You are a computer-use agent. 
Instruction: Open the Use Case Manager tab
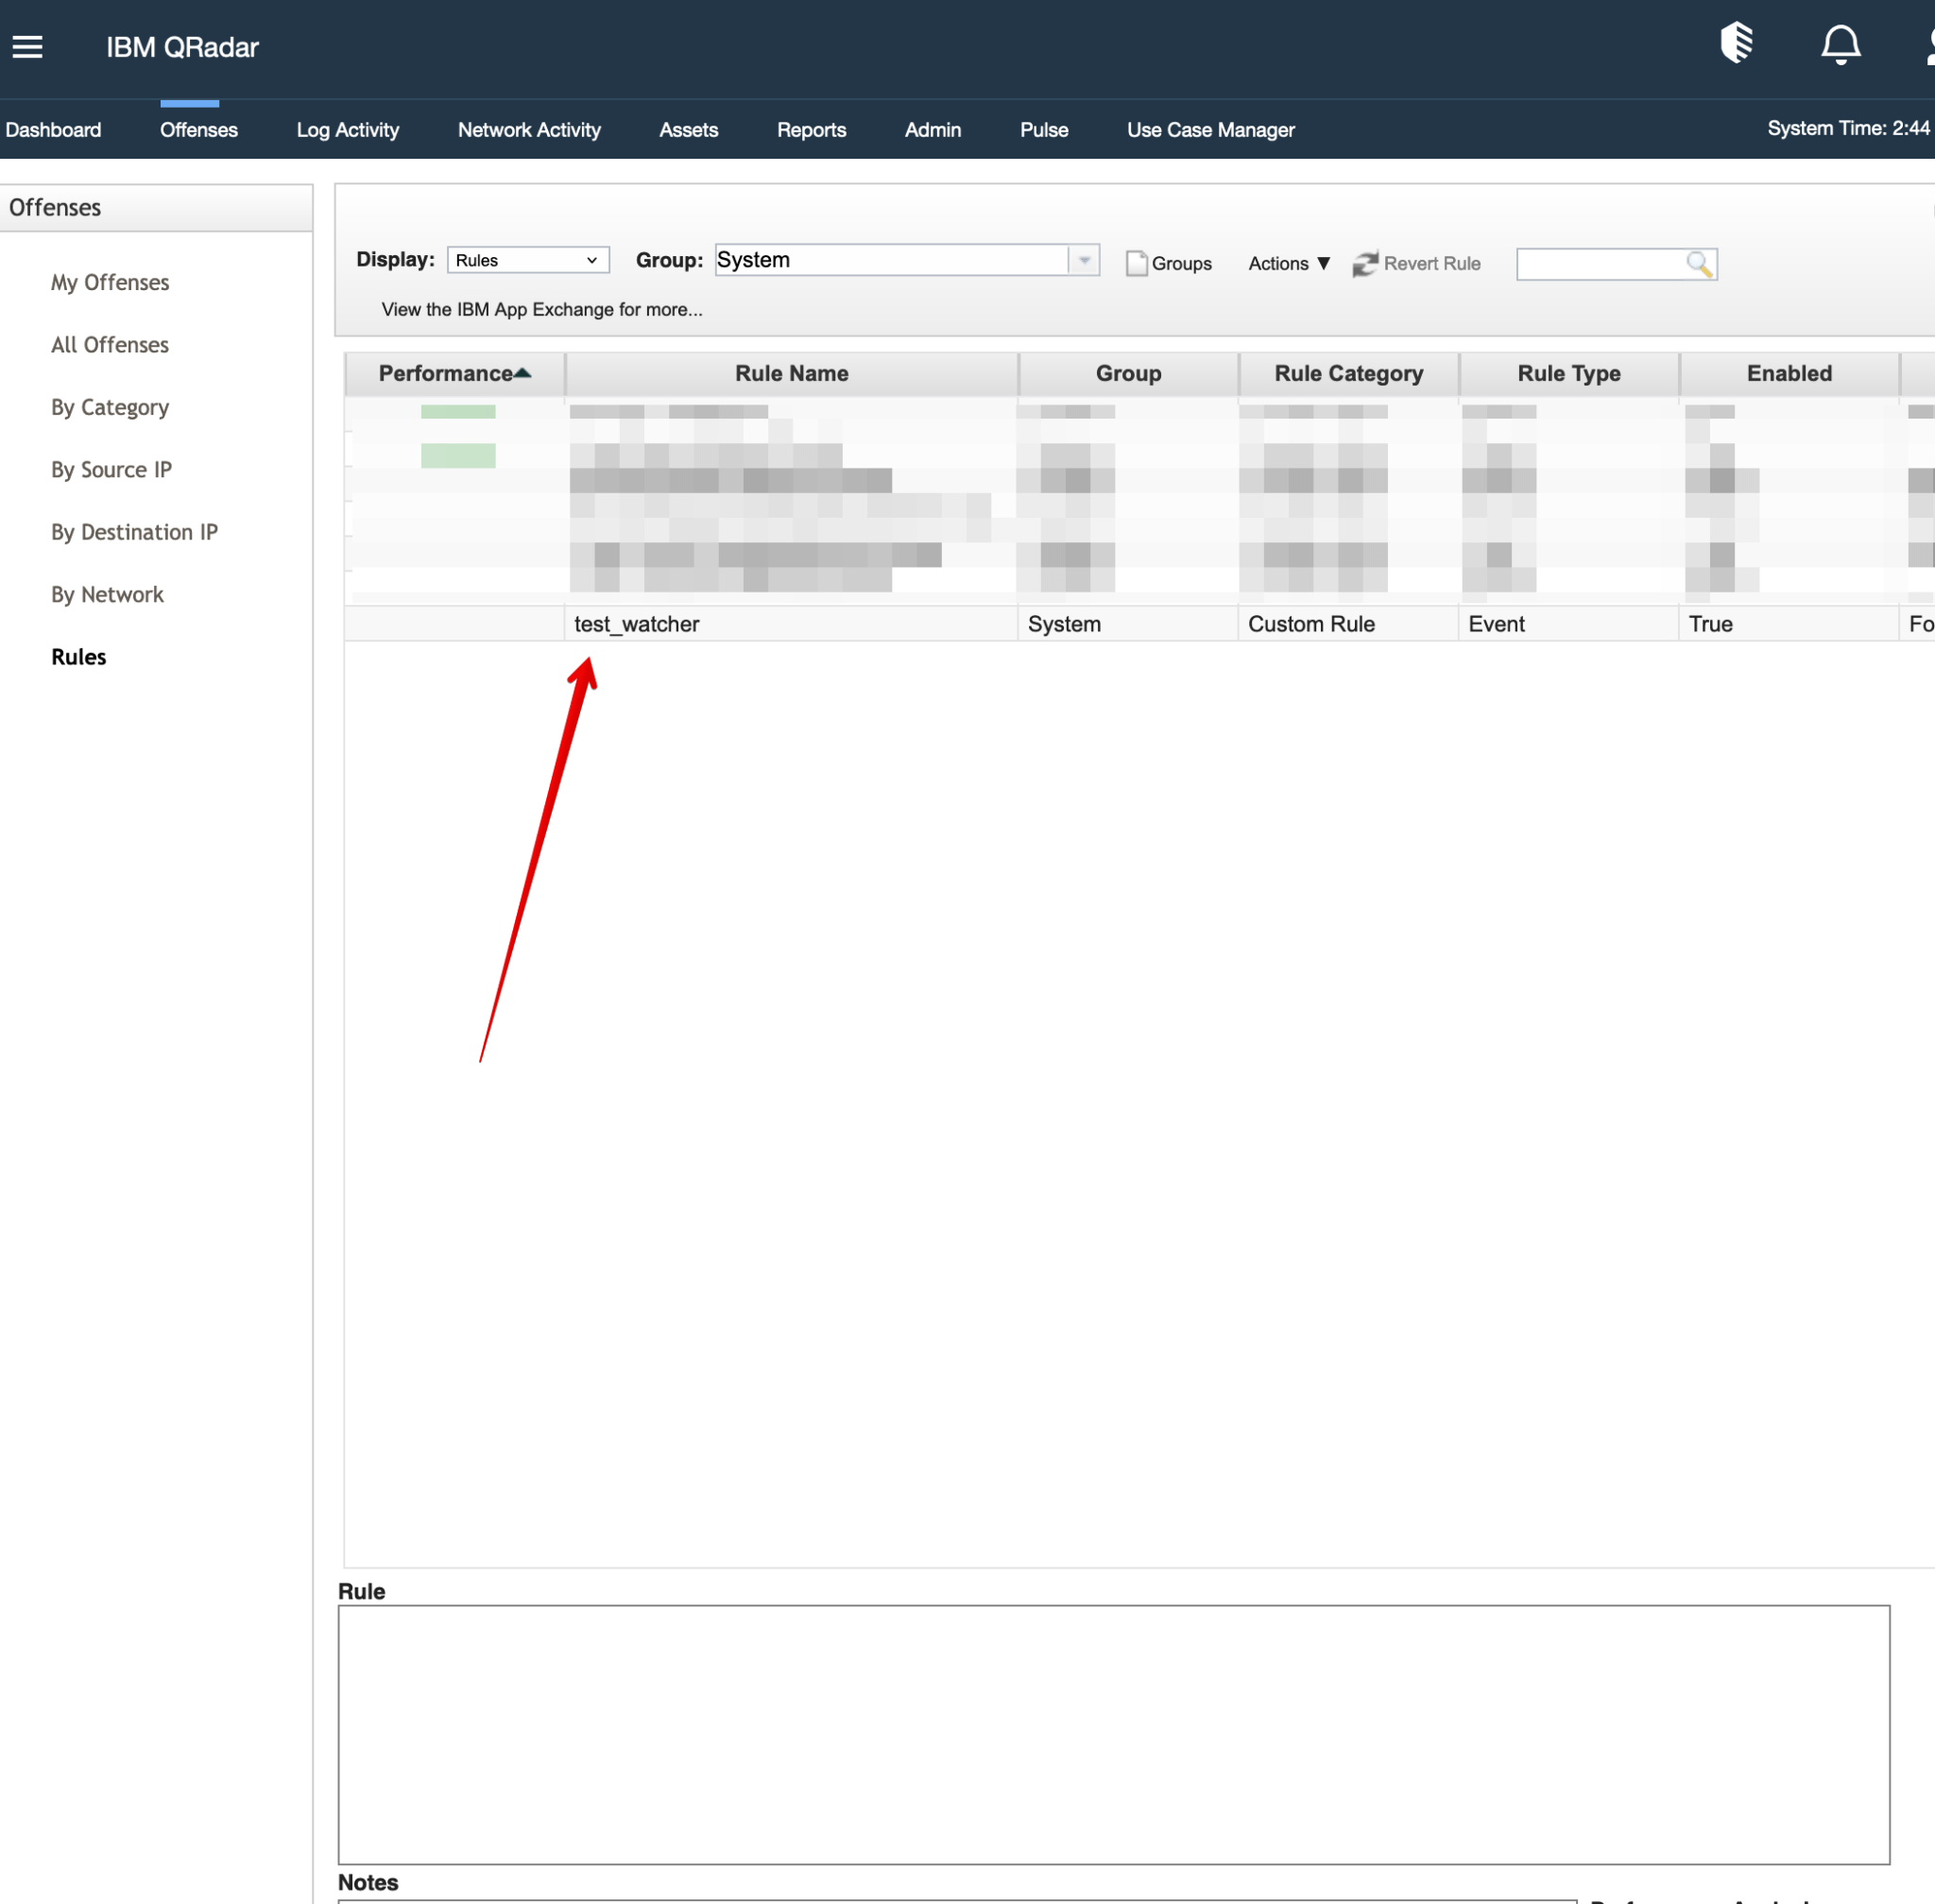coord(1210,130)
